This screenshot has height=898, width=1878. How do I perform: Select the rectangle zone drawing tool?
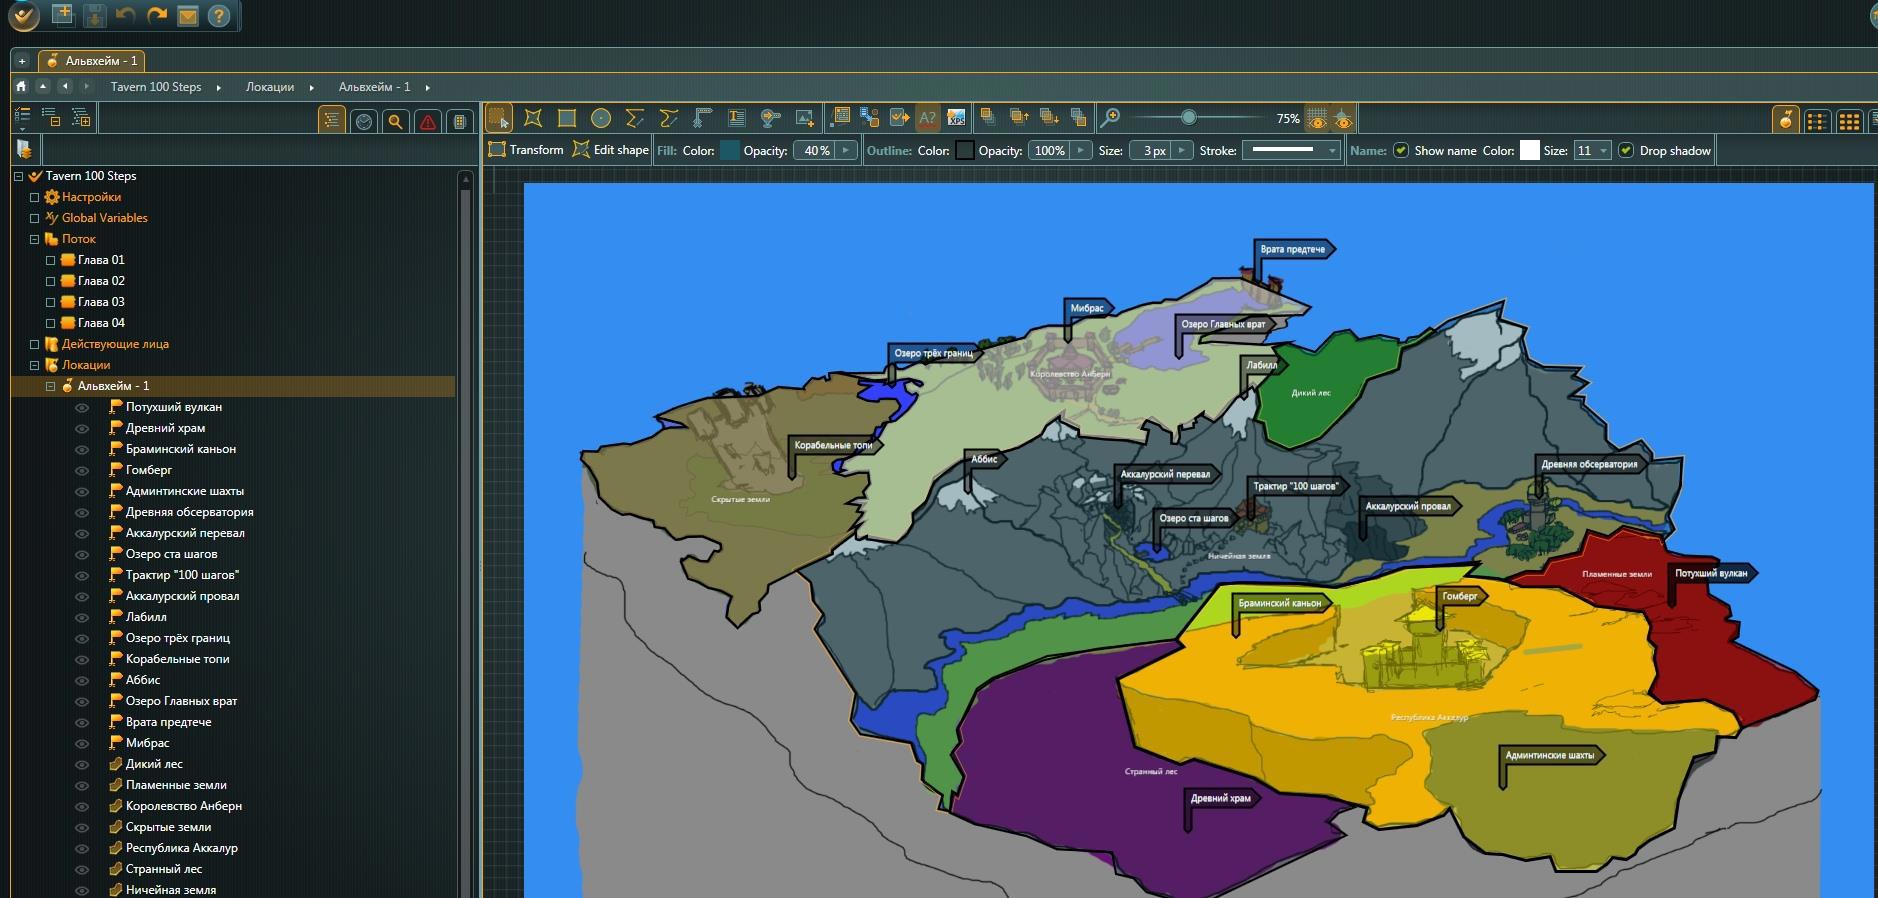pyautogui.click(x=567, y=119)
